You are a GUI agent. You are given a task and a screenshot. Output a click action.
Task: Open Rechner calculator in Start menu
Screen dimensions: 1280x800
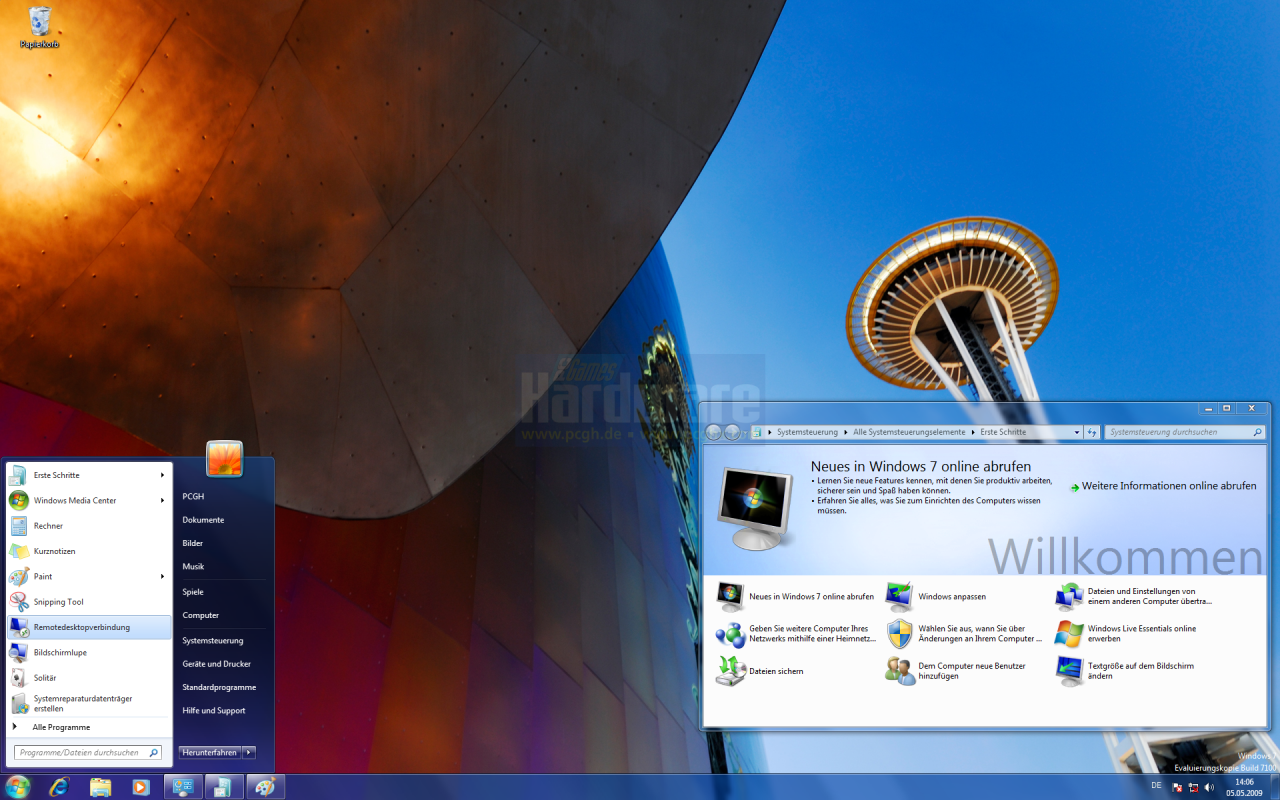point(88,526)
